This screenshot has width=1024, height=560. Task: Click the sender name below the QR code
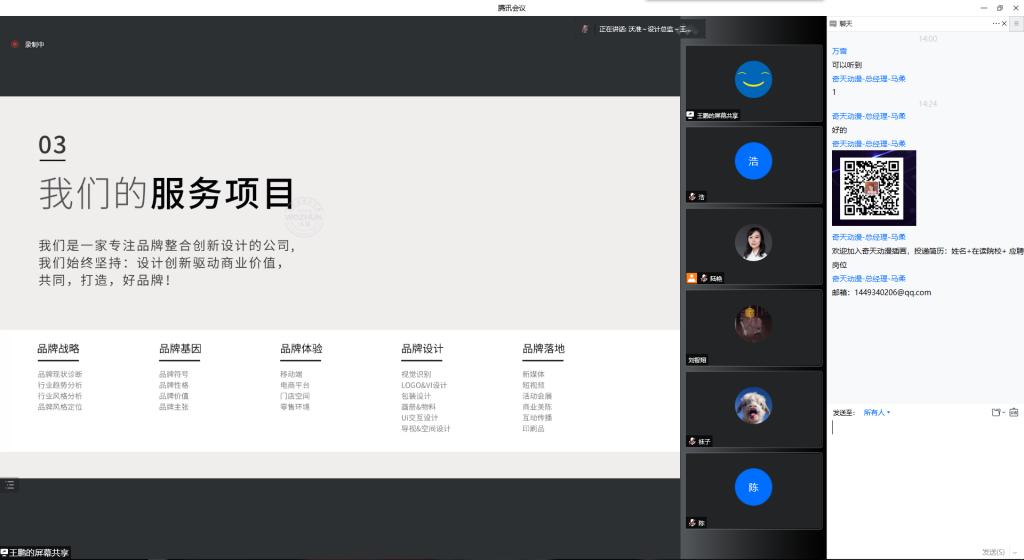869,237
